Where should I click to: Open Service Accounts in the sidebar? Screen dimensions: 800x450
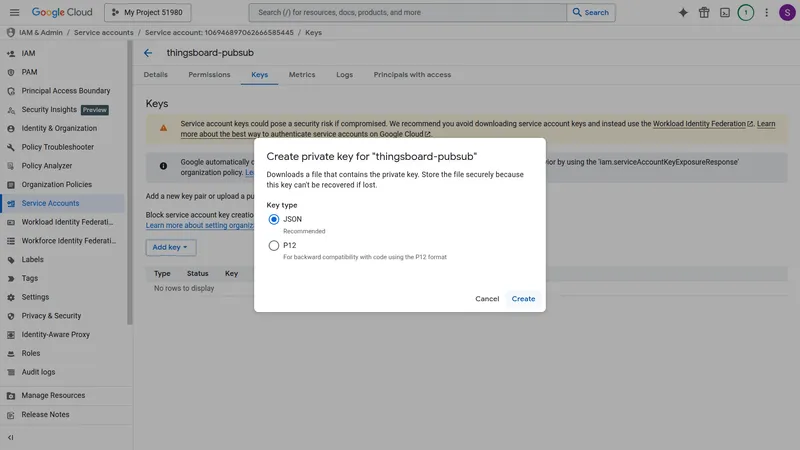tap(62, 203)
